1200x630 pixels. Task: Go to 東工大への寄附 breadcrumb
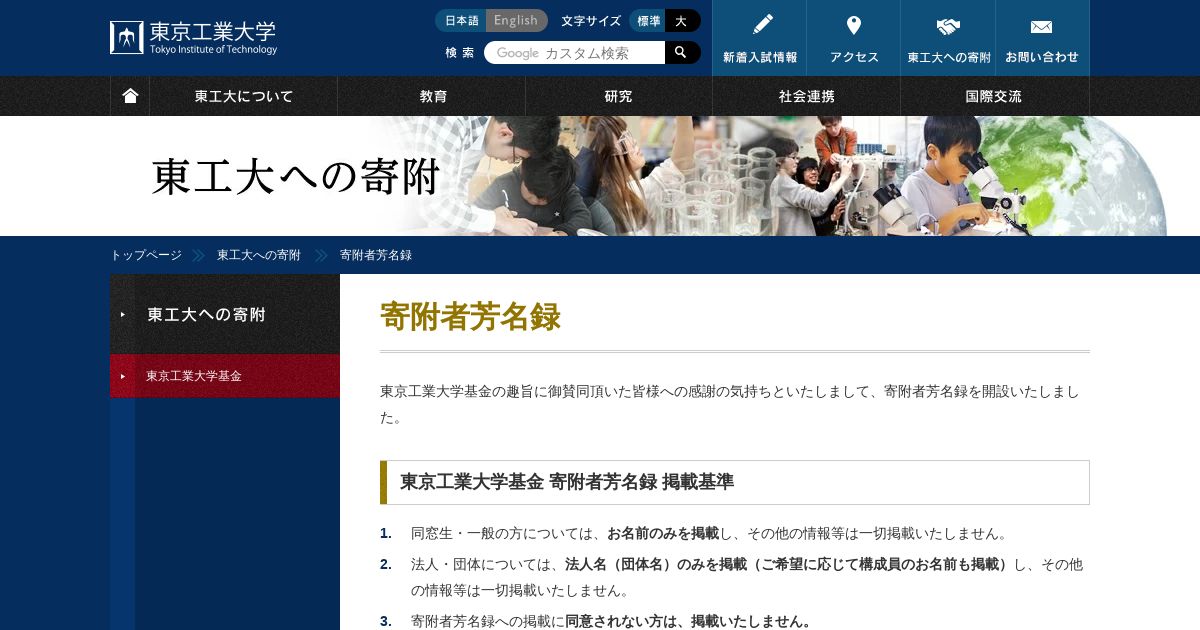point(259,255)
